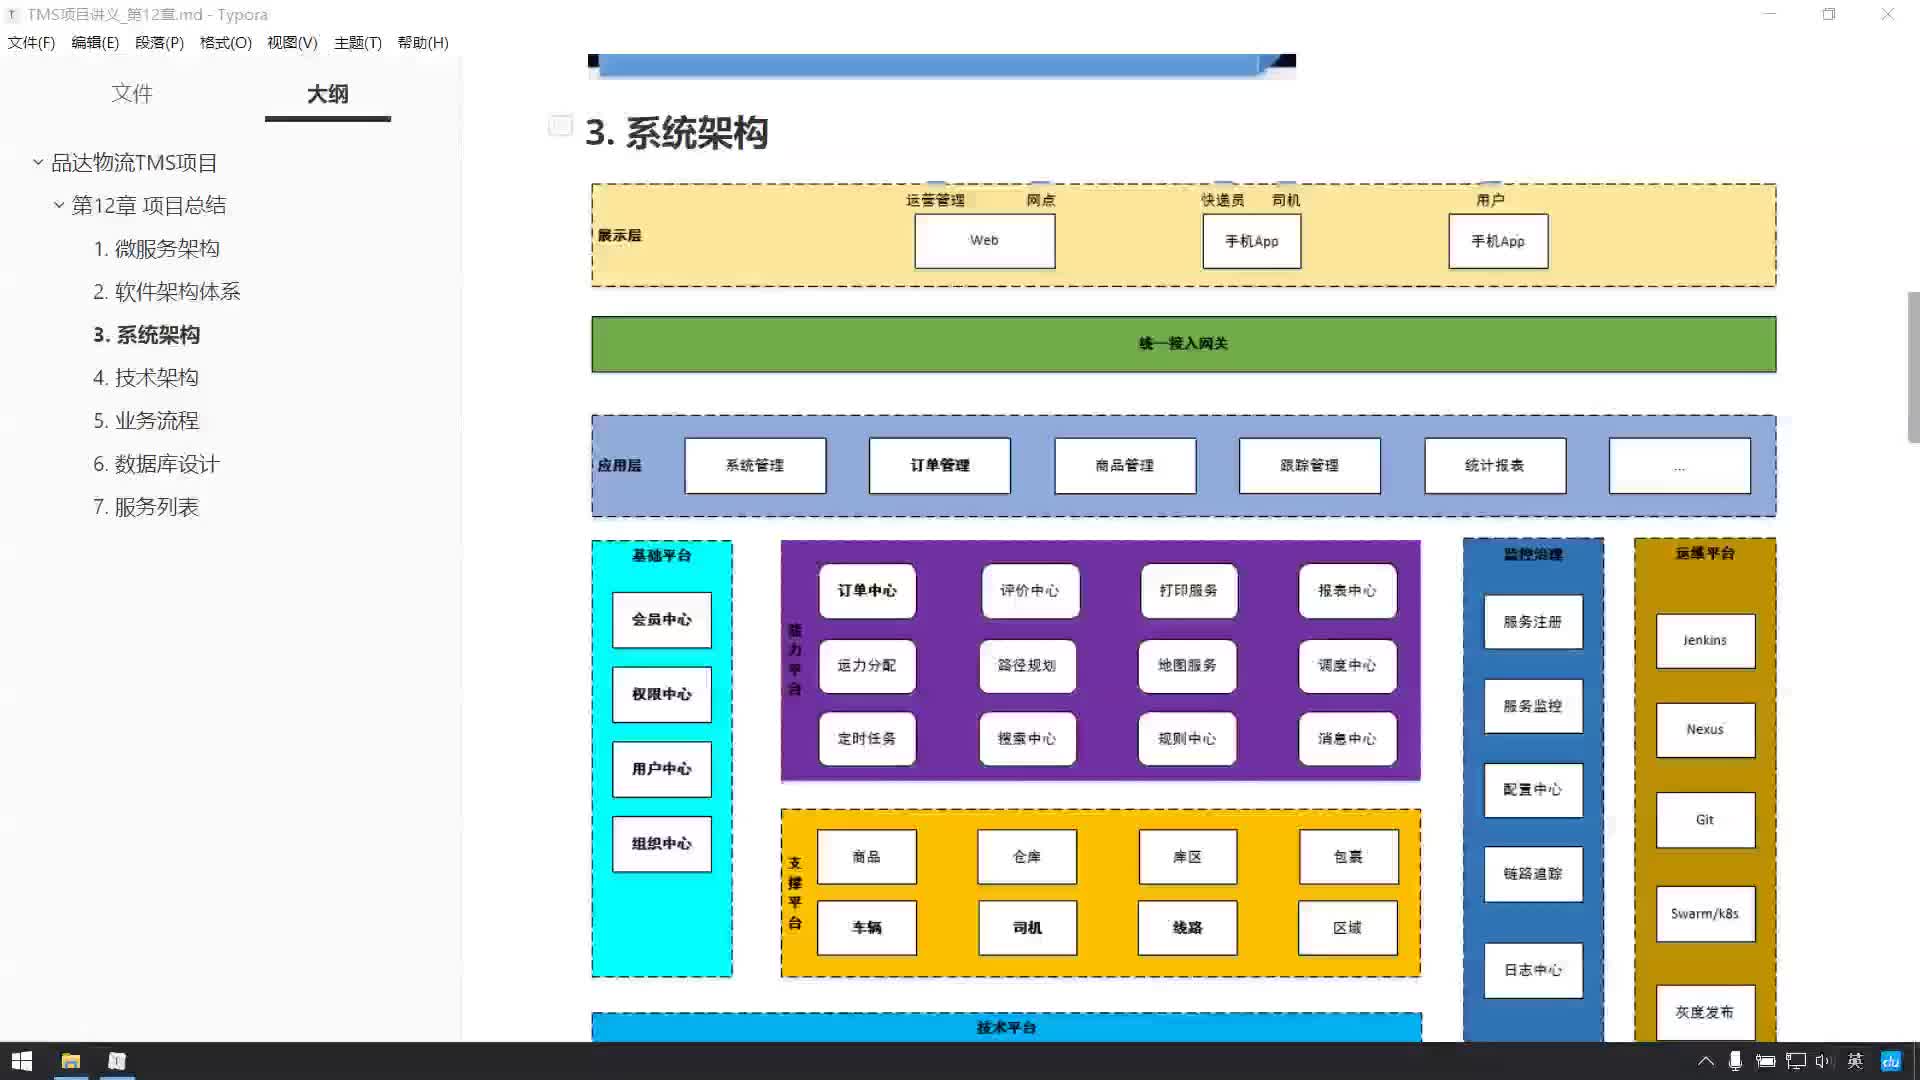Image resolution: width=1920 pixels, height=1080 pixels.
Task: Click the Jenkins box in the diagram
Action: click(x=1705, y=641)
